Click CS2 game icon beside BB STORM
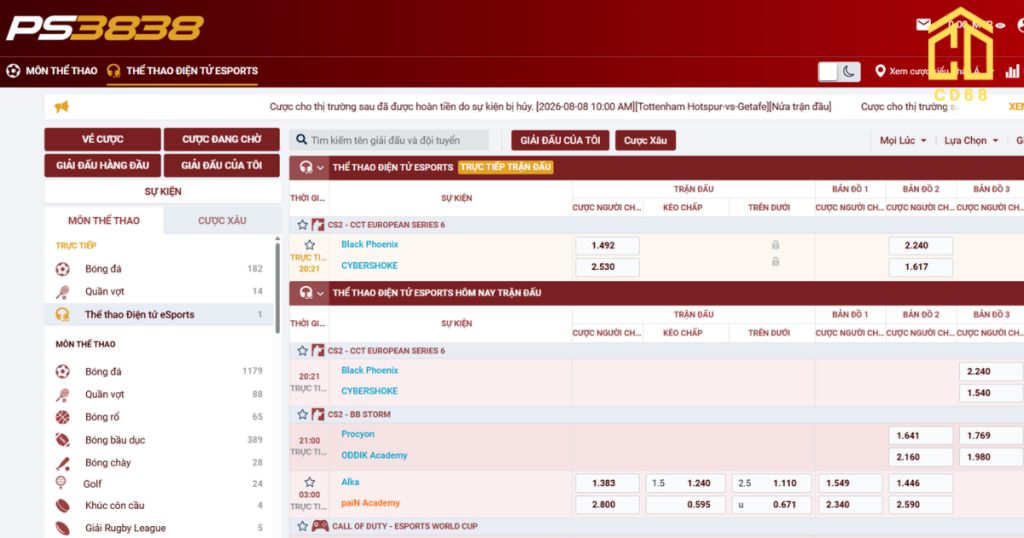The image size is (1024, 538). [318, 414]
